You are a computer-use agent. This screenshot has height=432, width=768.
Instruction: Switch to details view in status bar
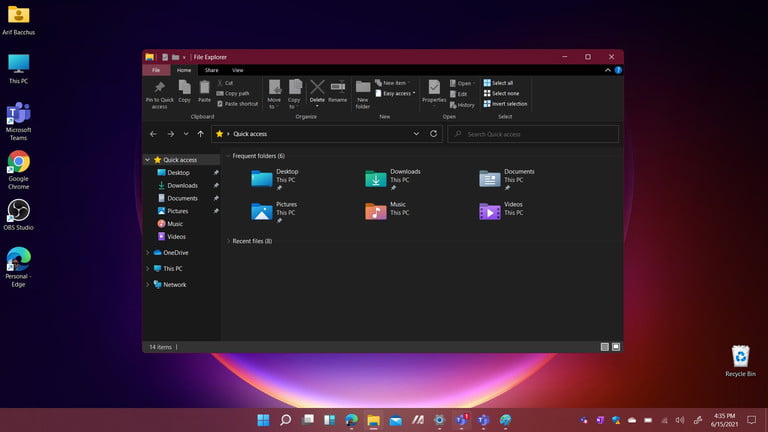(x=604, y=347)
